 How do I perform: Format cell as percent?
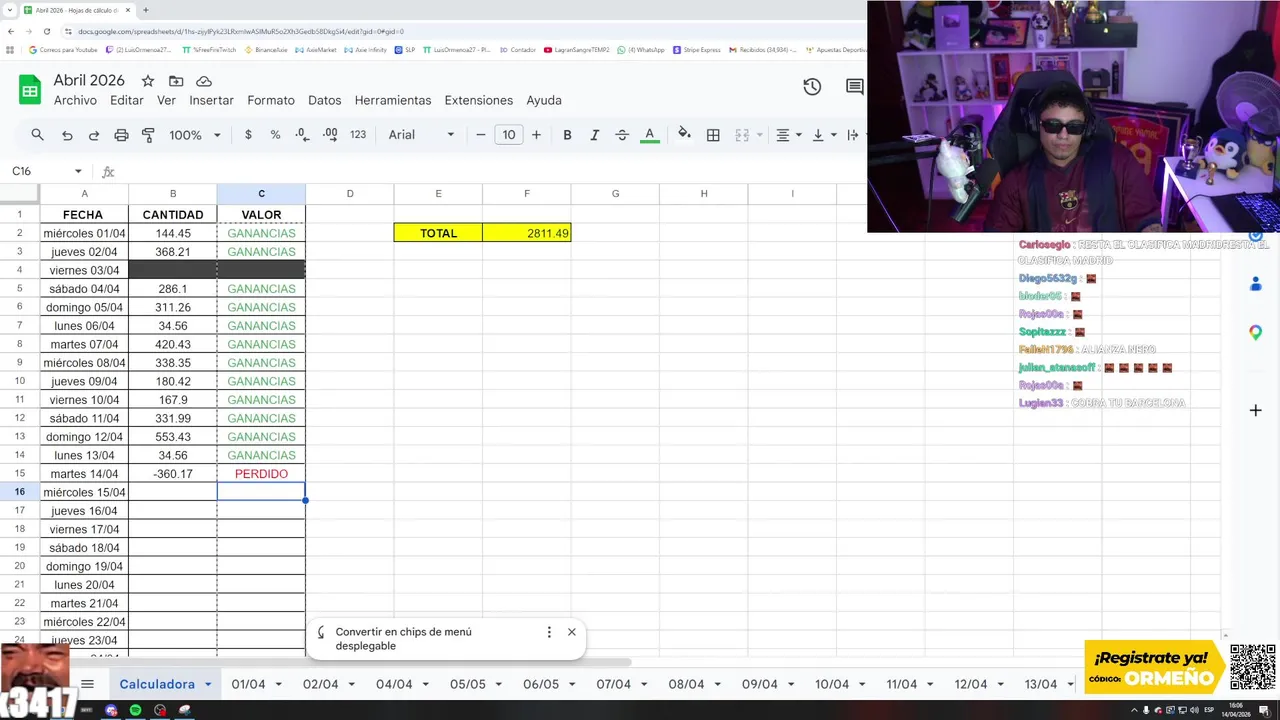[x=275, y=135]
